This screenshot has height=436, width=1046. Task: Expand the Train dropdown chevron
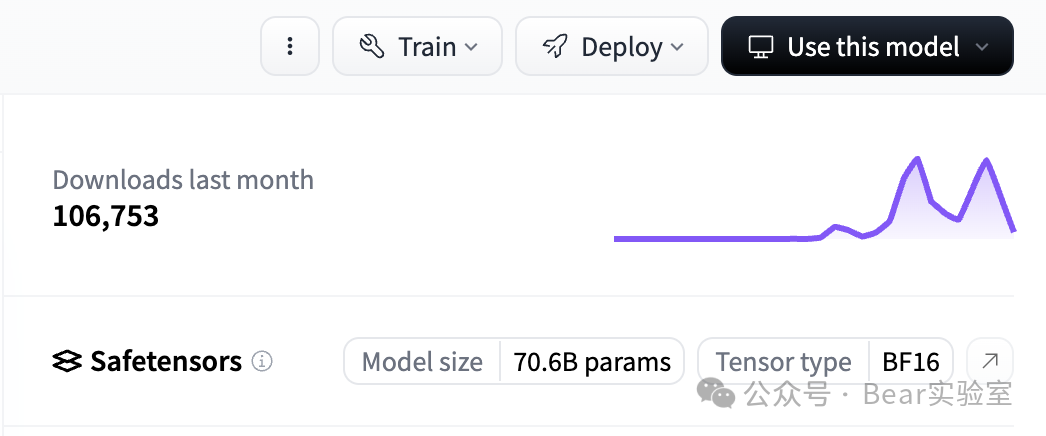click(471, 47)
